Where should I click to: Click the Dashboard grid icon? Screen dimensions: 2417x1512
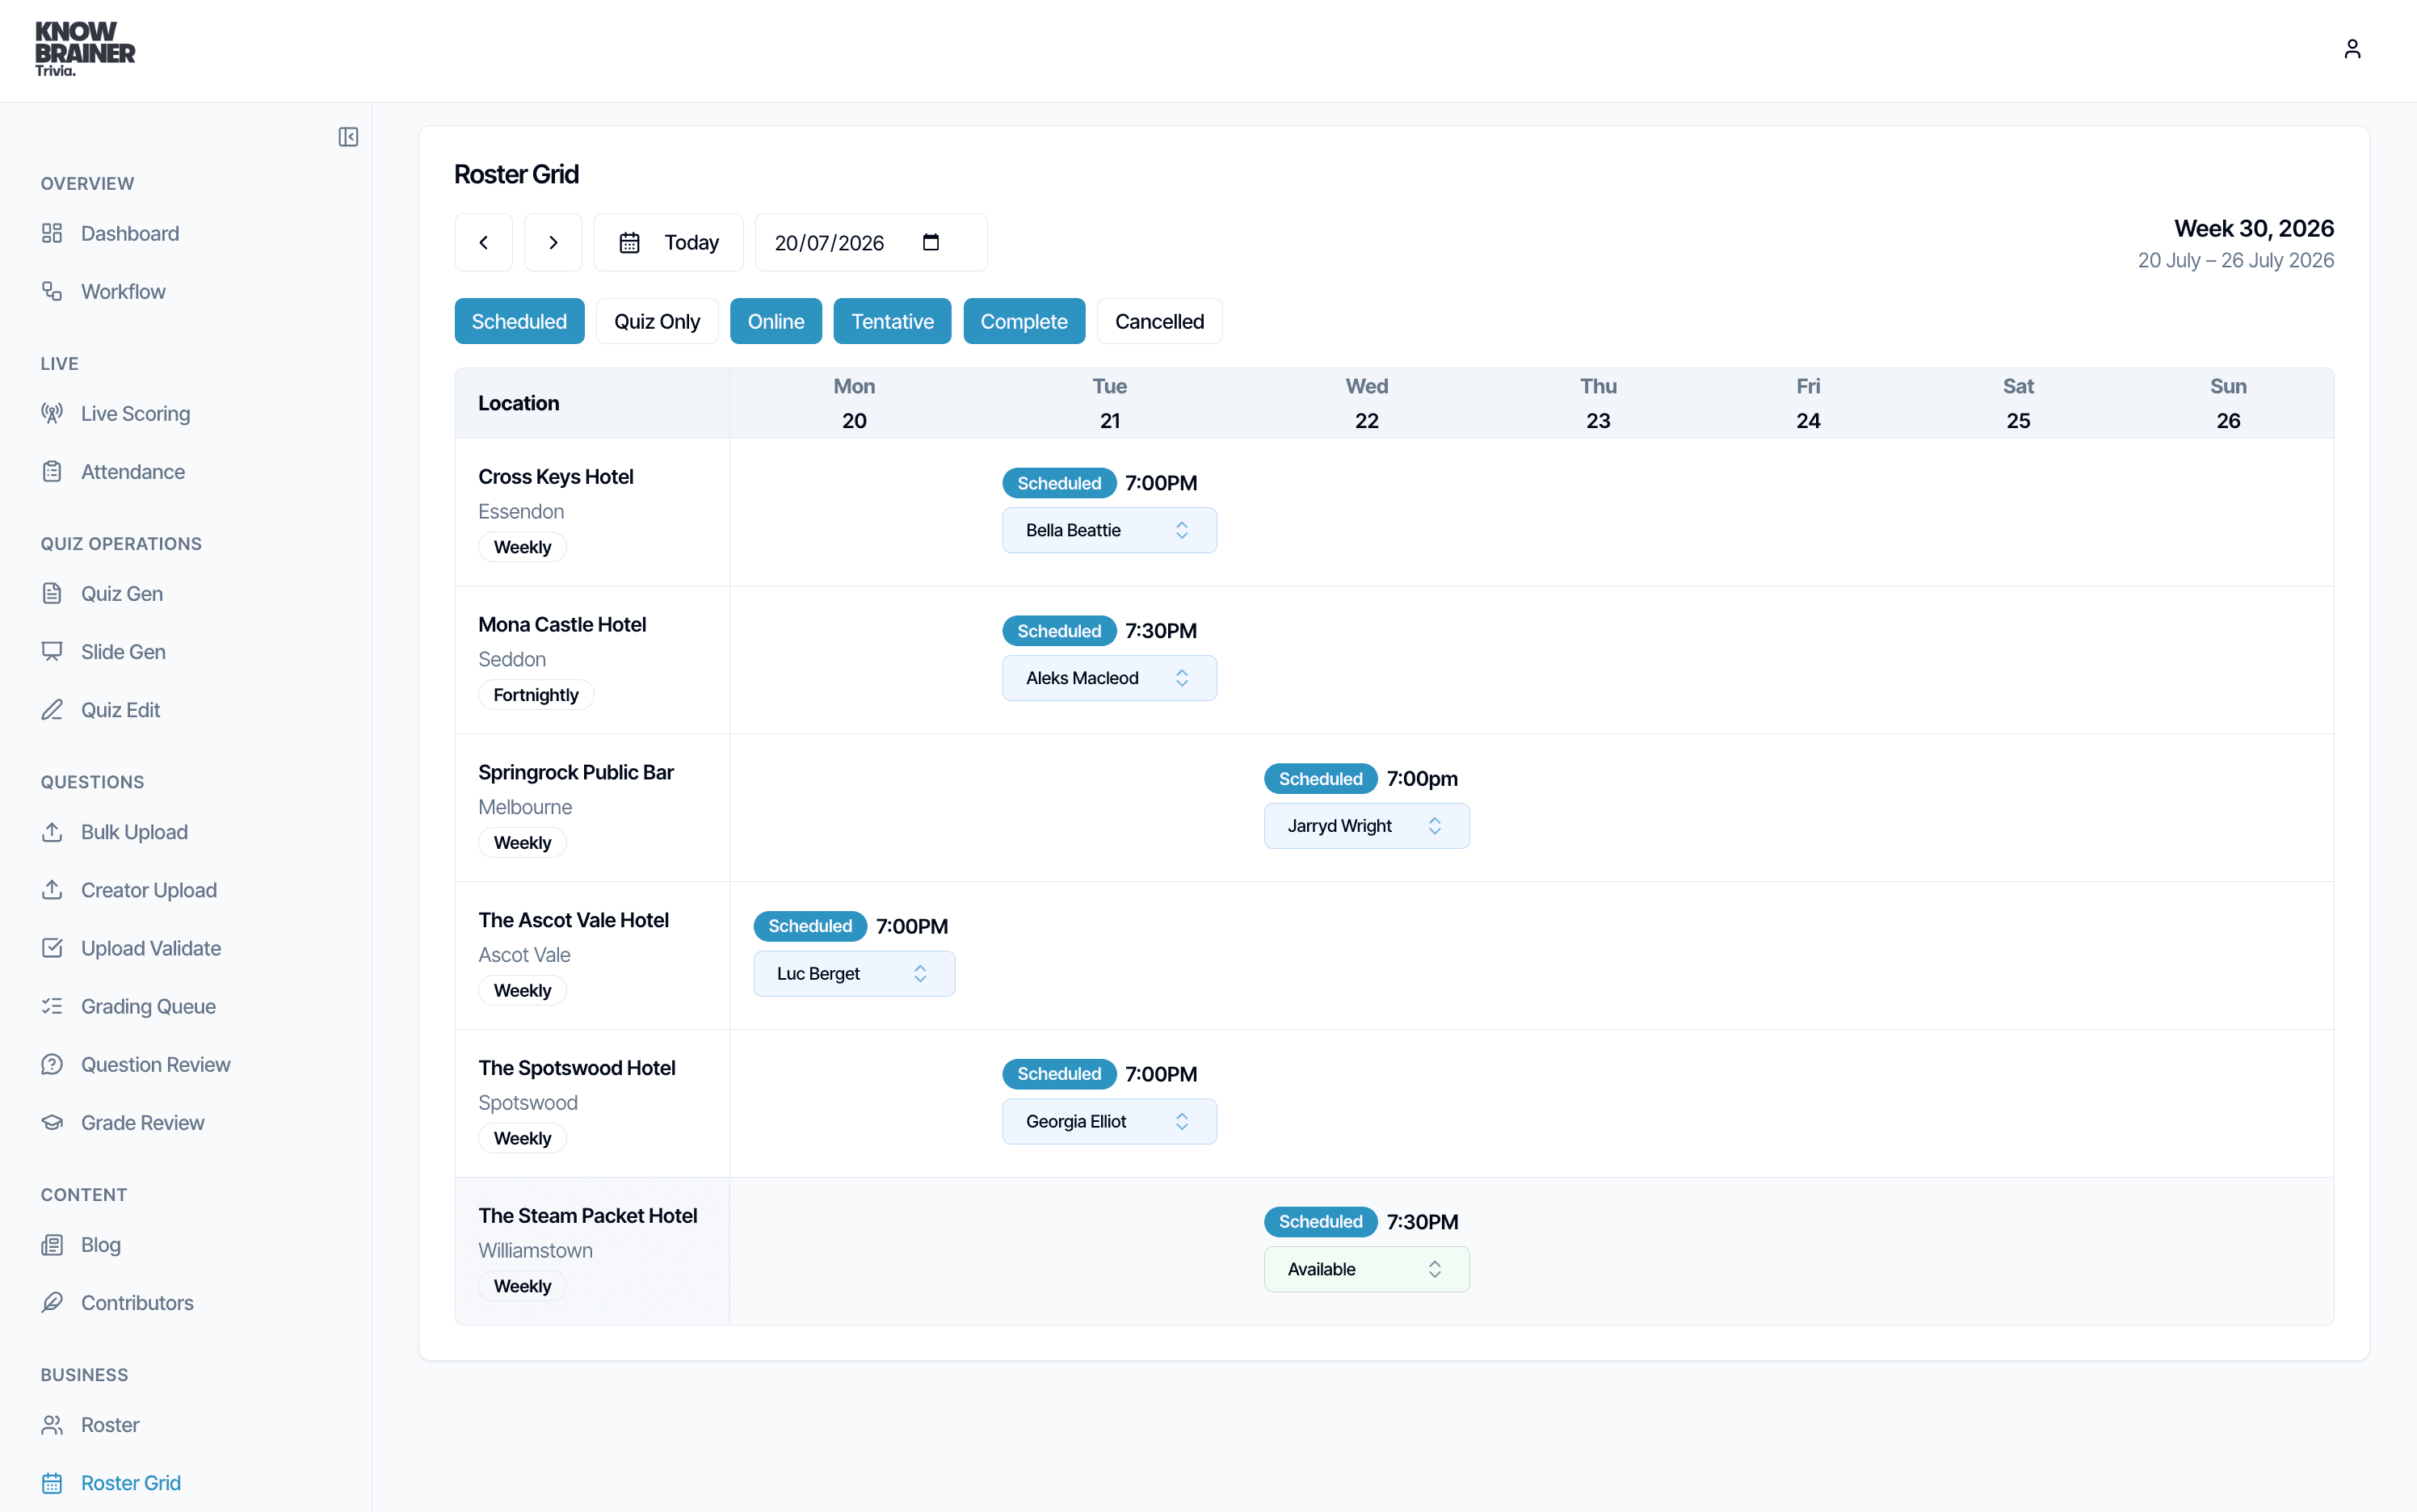point(52,233)
